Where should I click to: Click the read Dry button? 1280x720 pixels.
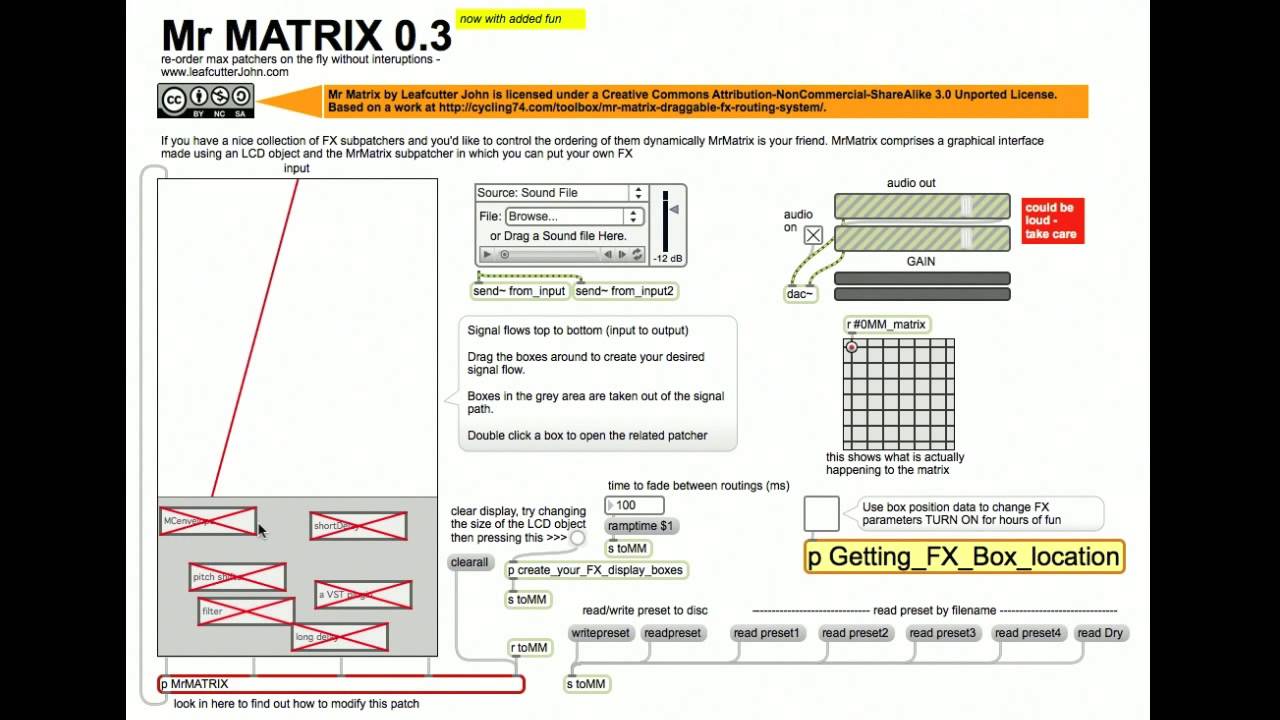(x=1100, y=633)
